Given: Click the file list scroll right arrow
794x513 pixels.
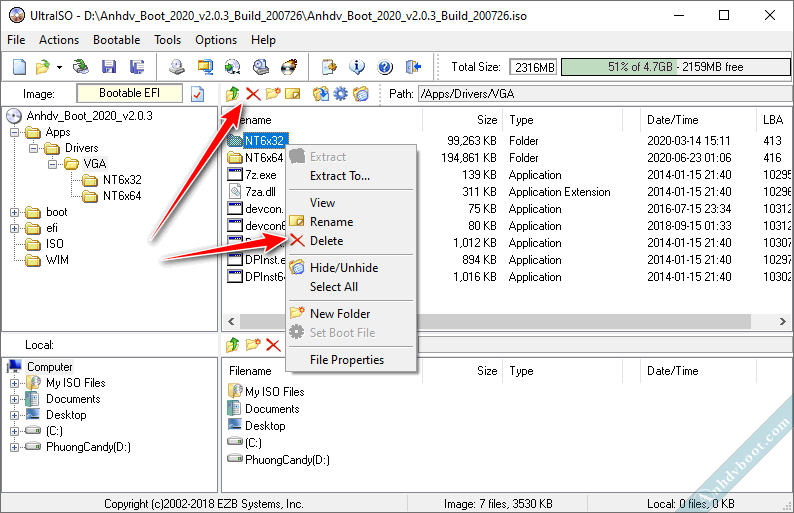Looking at the screenshot, I should (782, 321).
